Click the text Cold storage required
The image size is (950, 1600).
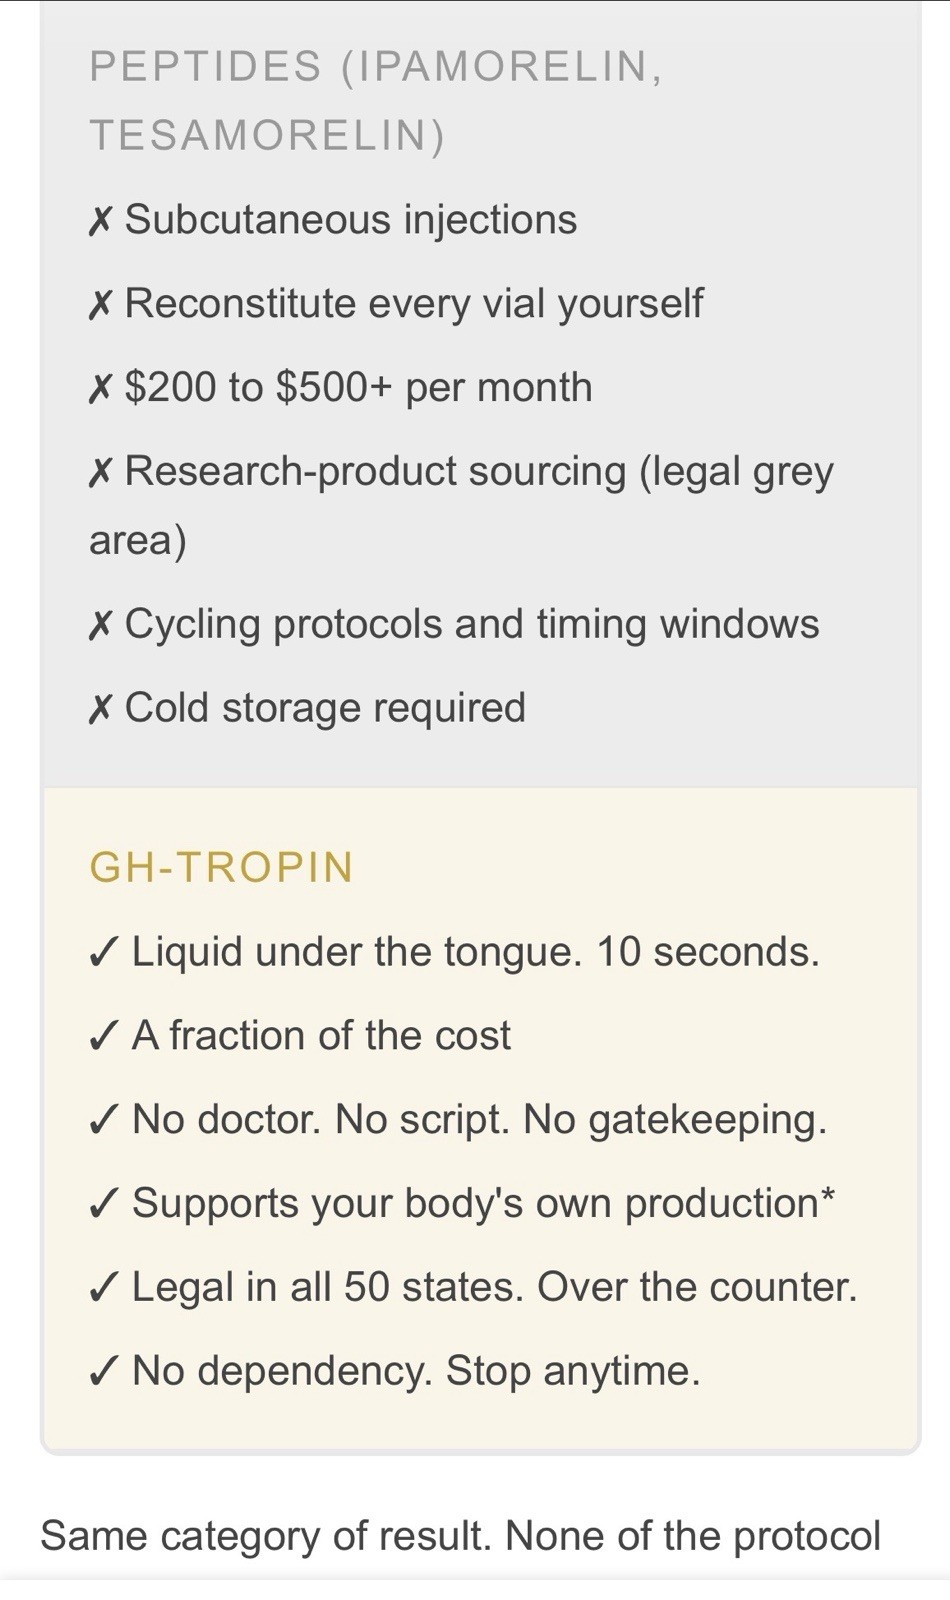[325, 708]
